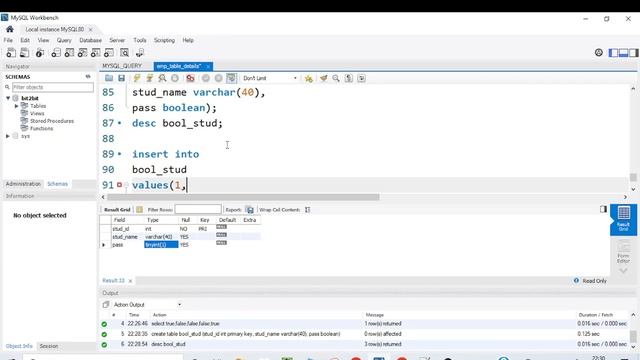This screenshot has height=360, width=640.
Task: Click the chevron below Form Editor
Action: [x=623, y=270]
